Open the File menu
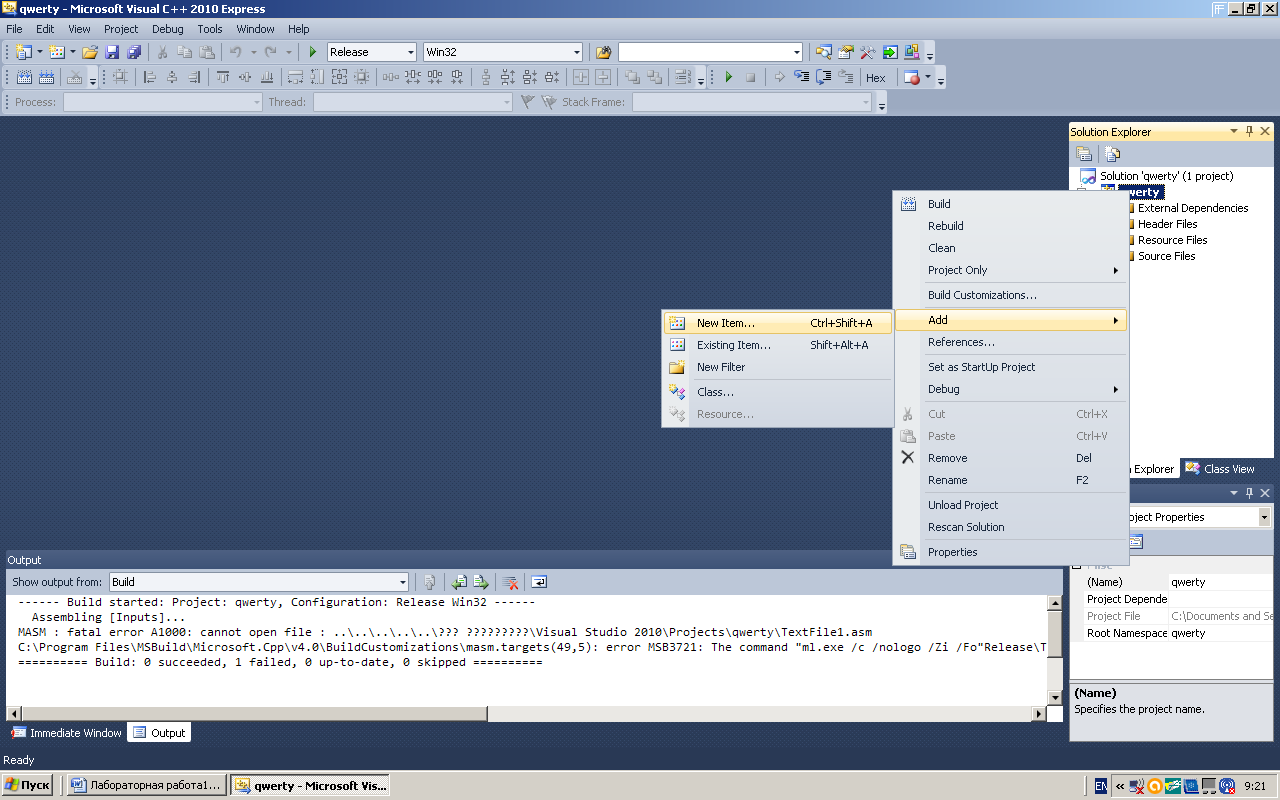The width and height of the screenshot is (1280, 800). [14, 29]
